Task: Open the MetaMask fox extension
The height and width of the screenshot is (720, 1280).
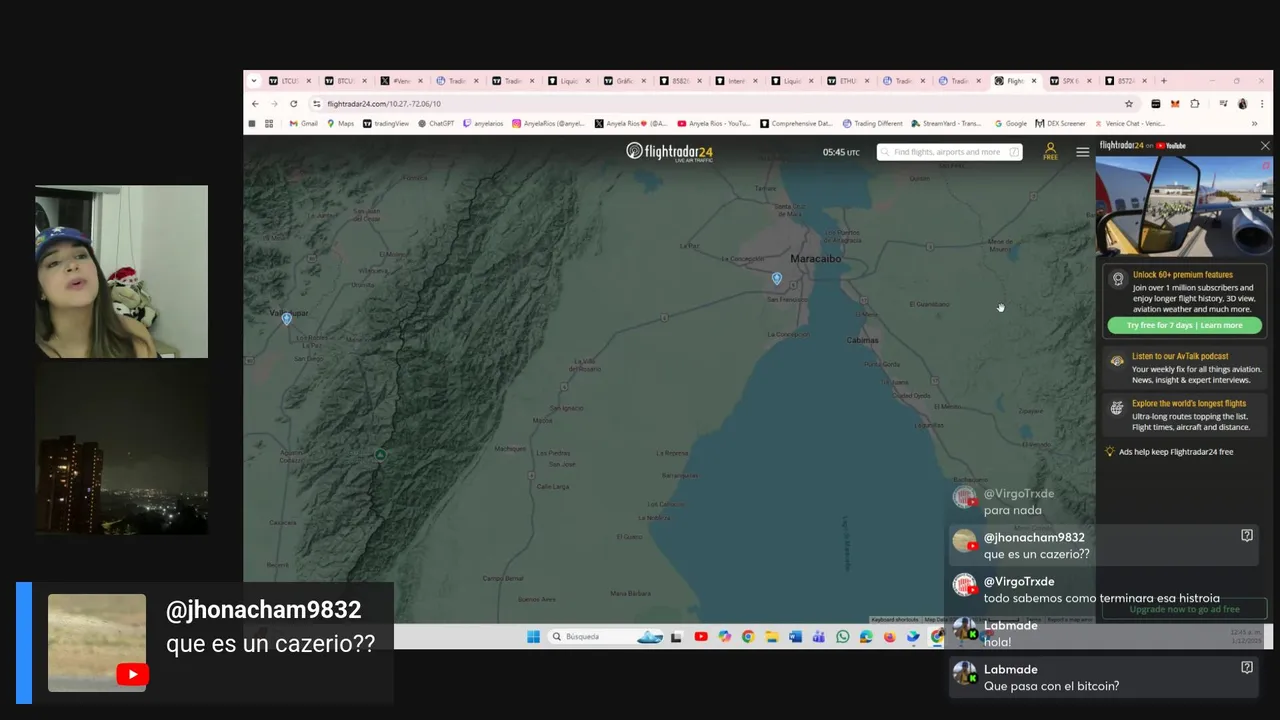Action: coord(1175,104)
